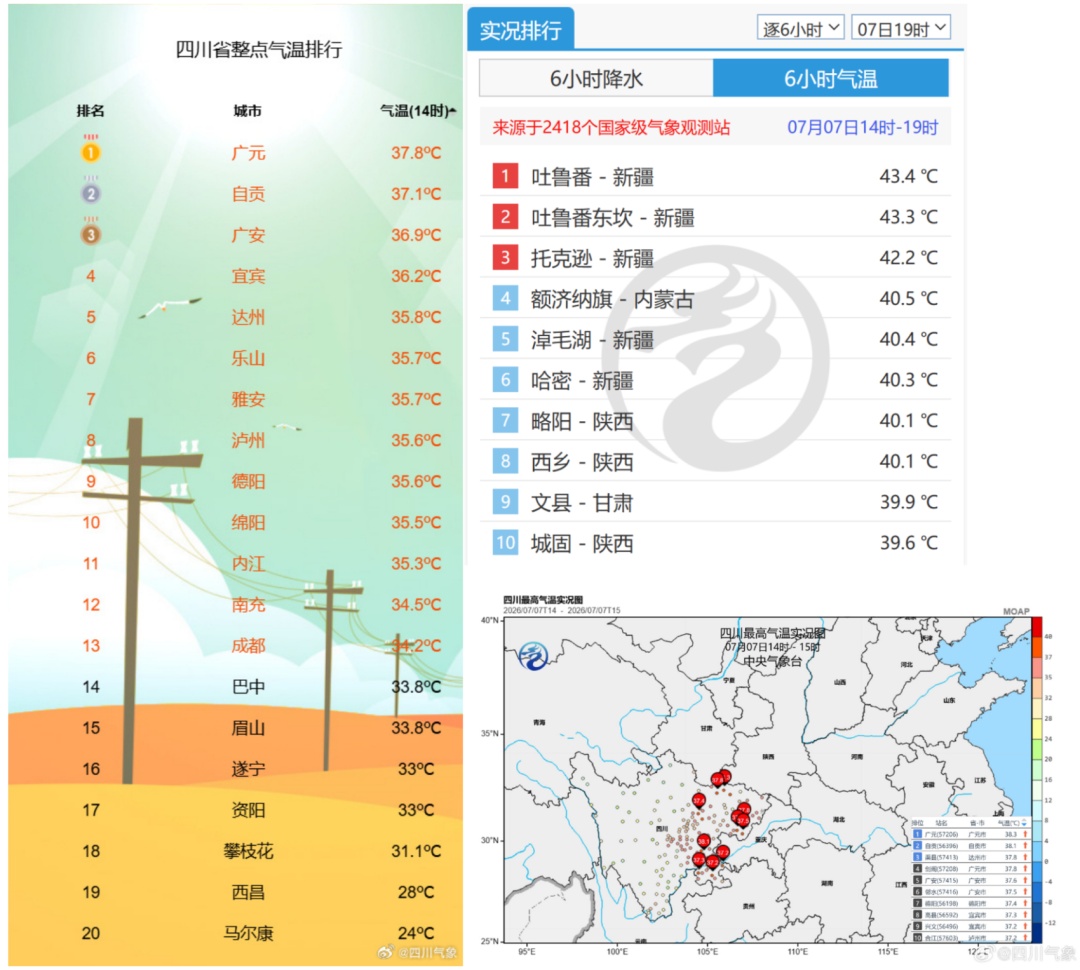Click the rank 1 badge in the map table
Viewport: 1080px width, 970px height.
[x=917, y=834]
